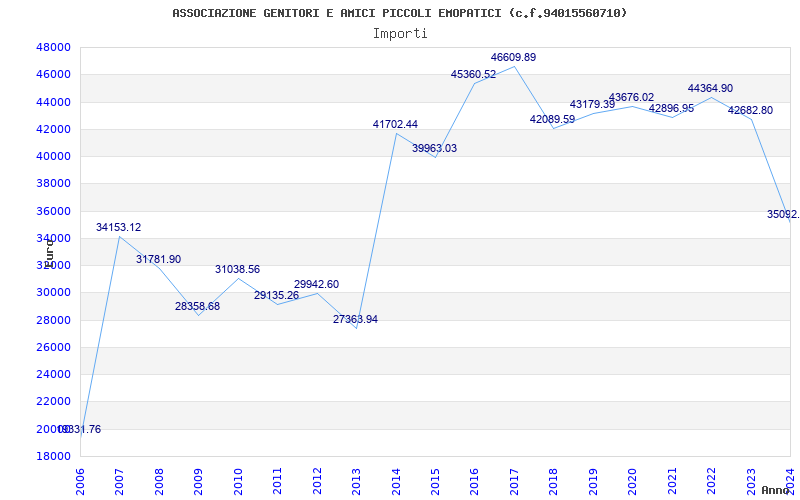Click the x-axis year 2014

point(396,481)
